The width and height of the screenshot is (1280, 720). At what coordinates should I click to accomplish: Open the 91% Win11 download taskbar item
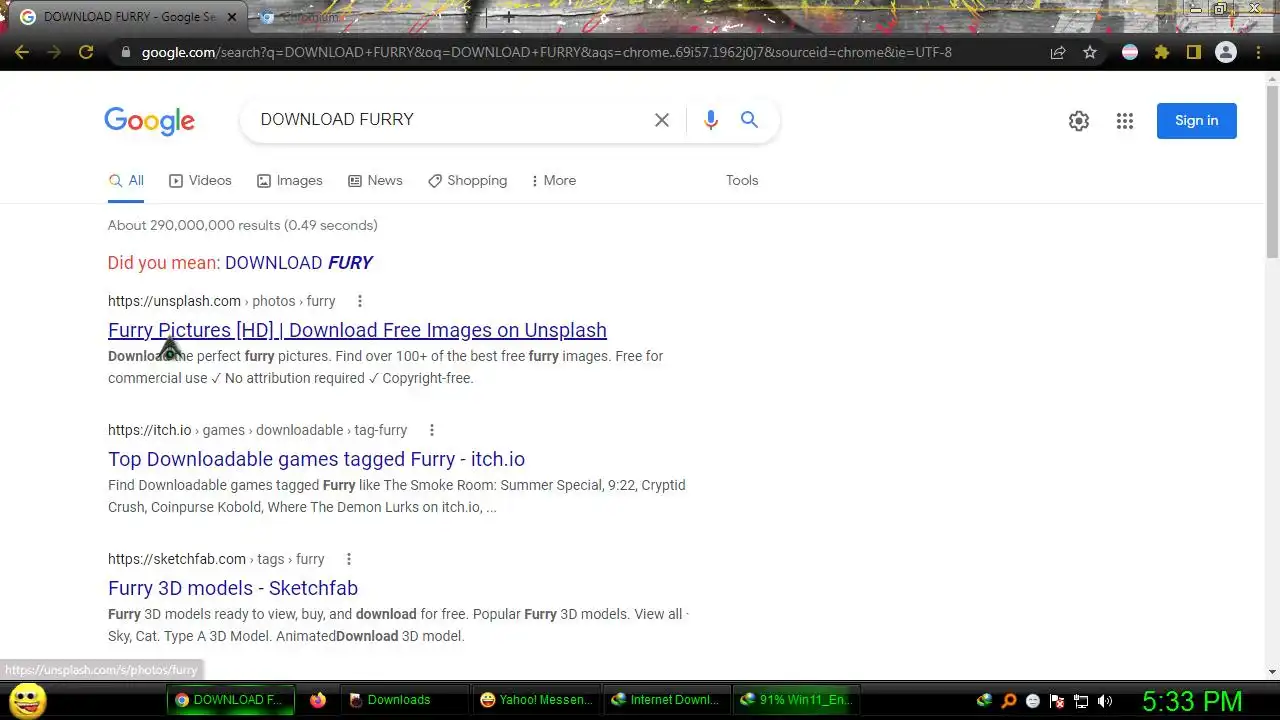[x=797, y=700]
